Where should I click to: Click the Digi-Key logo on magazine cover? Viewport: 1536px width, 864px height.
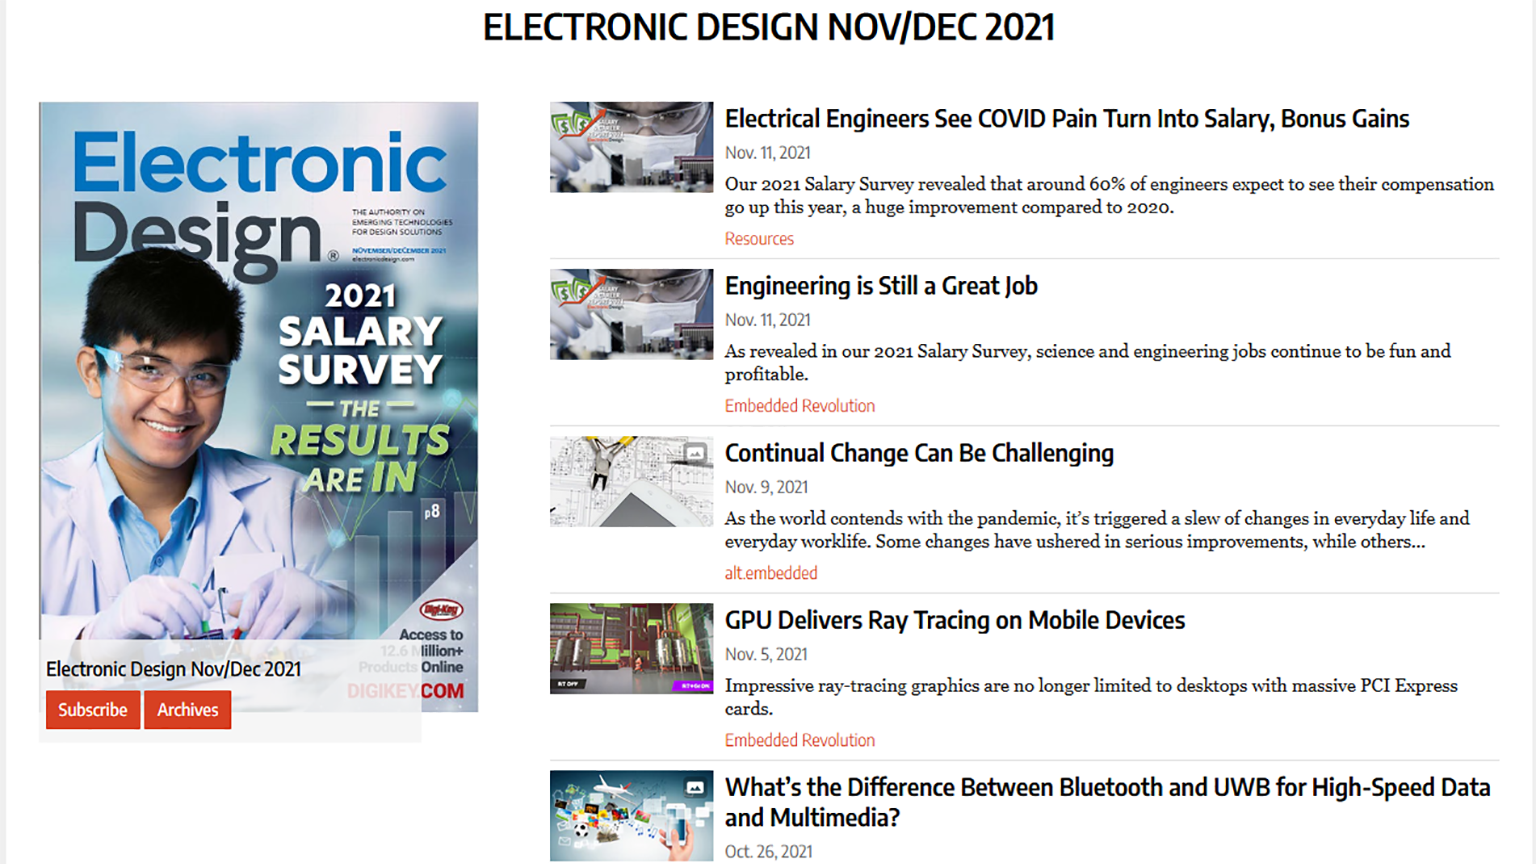pyautogui.click(x=441, y=609)
